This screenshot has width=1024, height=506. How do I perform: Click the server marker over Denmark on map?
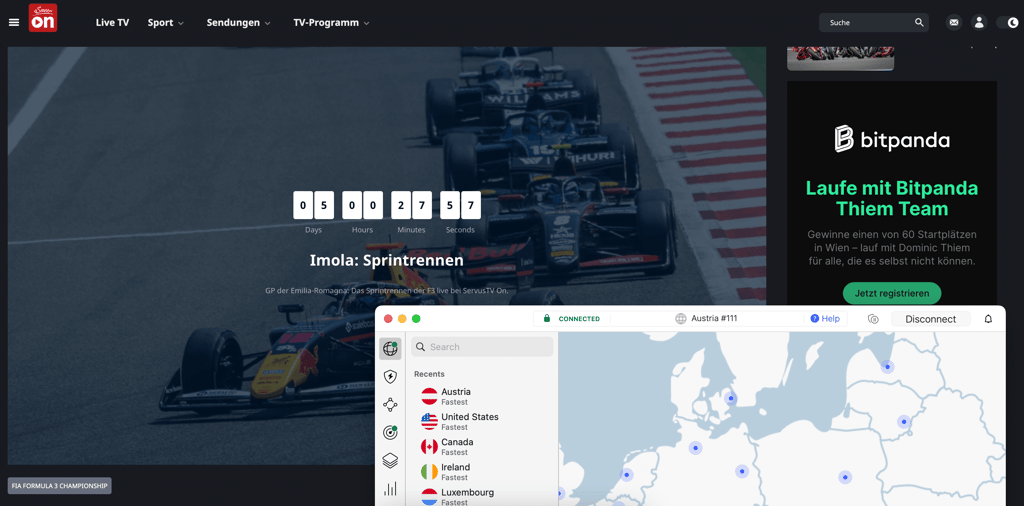coord(731,398)
